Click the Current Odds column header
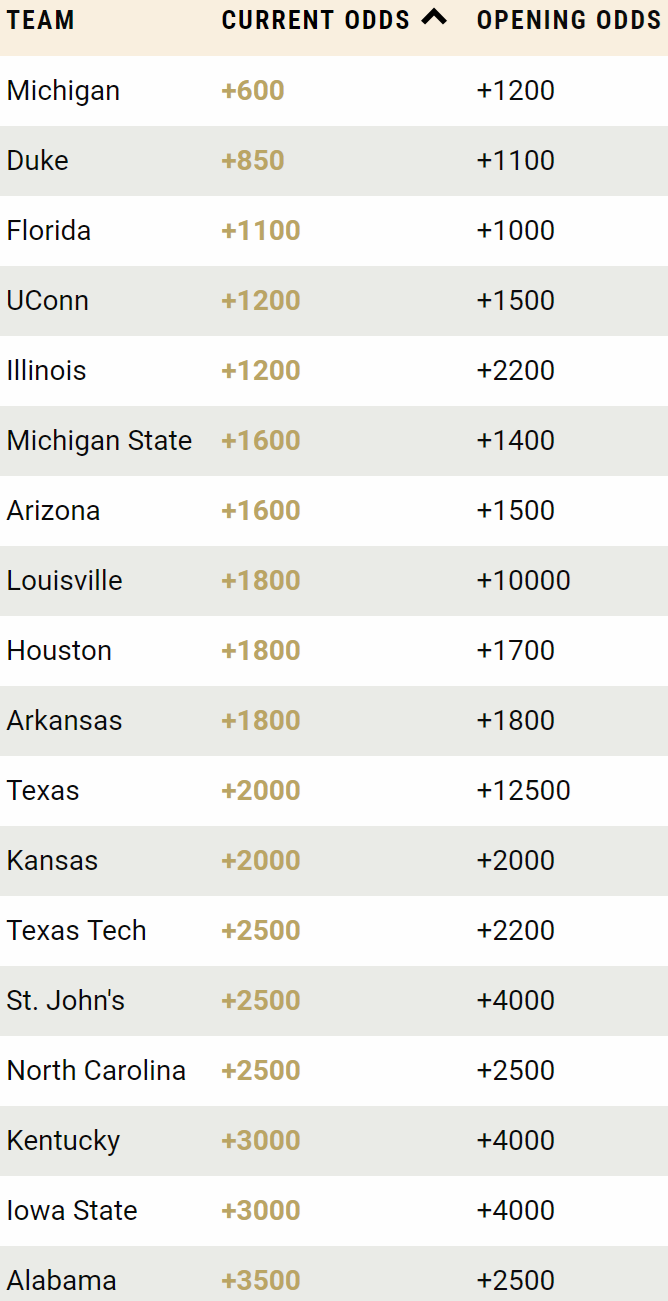The width and height of the screenshot is (668, 1301). tap(316, 20)
